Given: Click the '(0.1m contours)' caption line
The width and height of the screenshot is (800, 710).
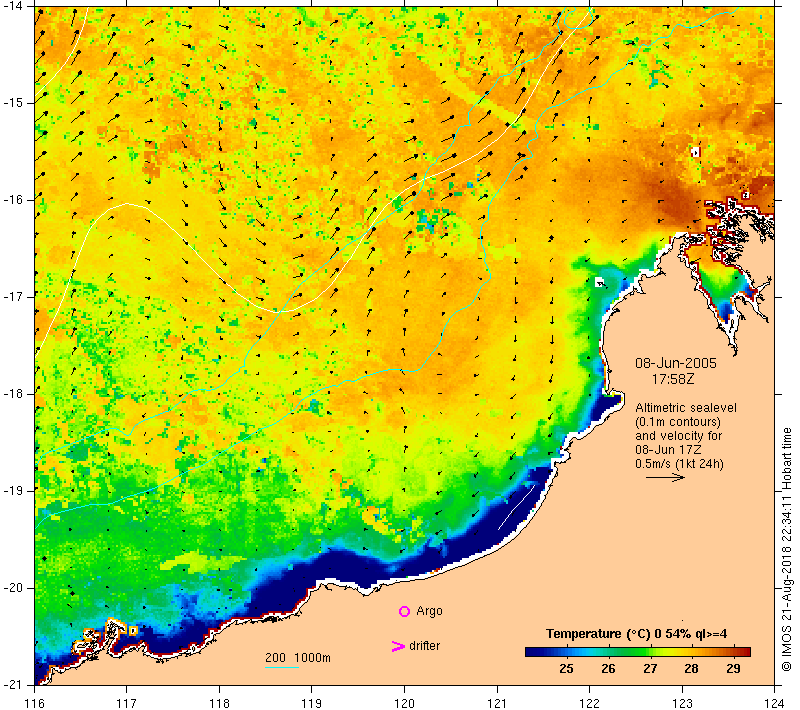Looking at the screenshot, I should (678, 422).
